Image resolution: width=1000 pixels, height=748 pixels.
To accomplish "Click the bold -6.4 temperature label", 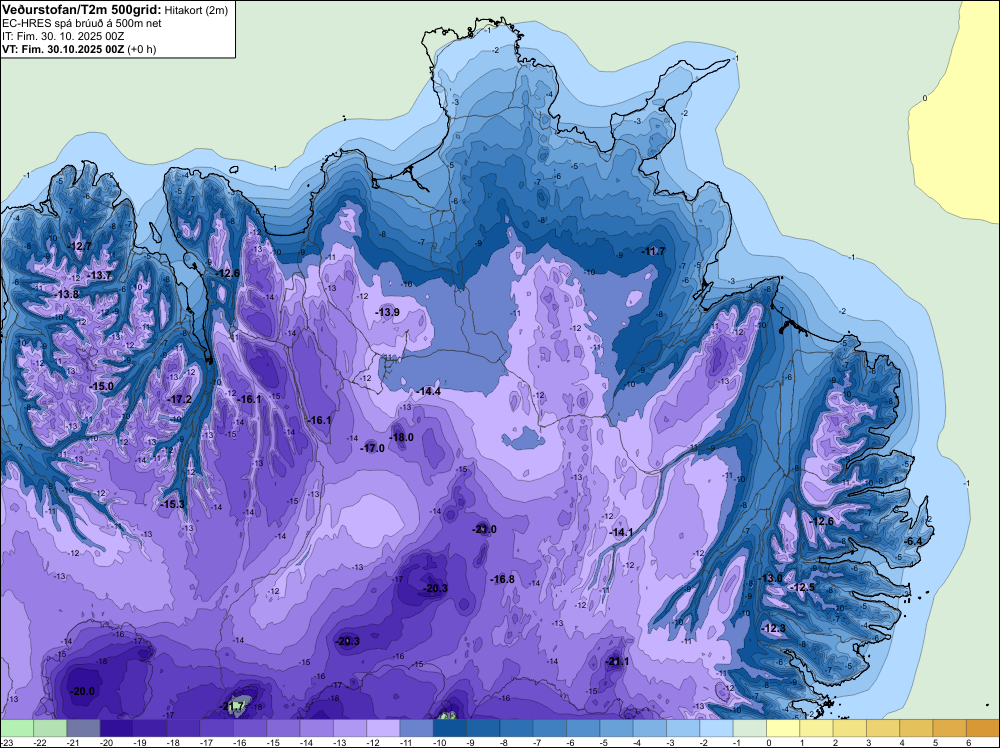I will (913, 541).
